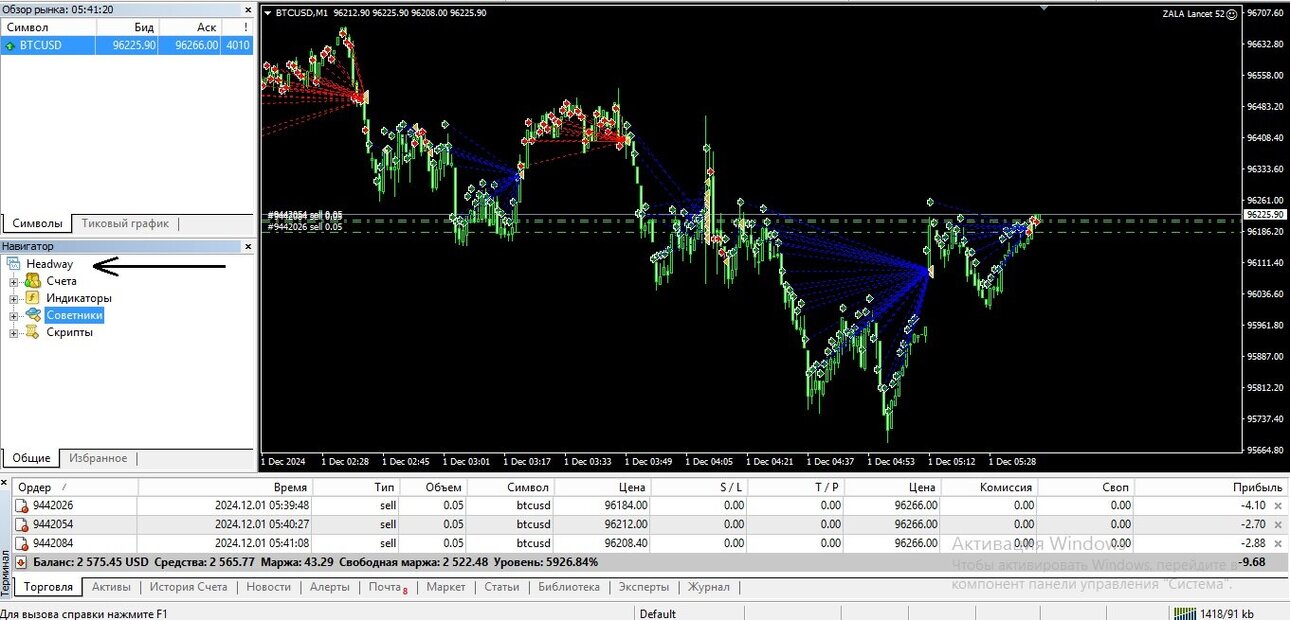
Task: Open the Новости tab
Action: (268, 587)
